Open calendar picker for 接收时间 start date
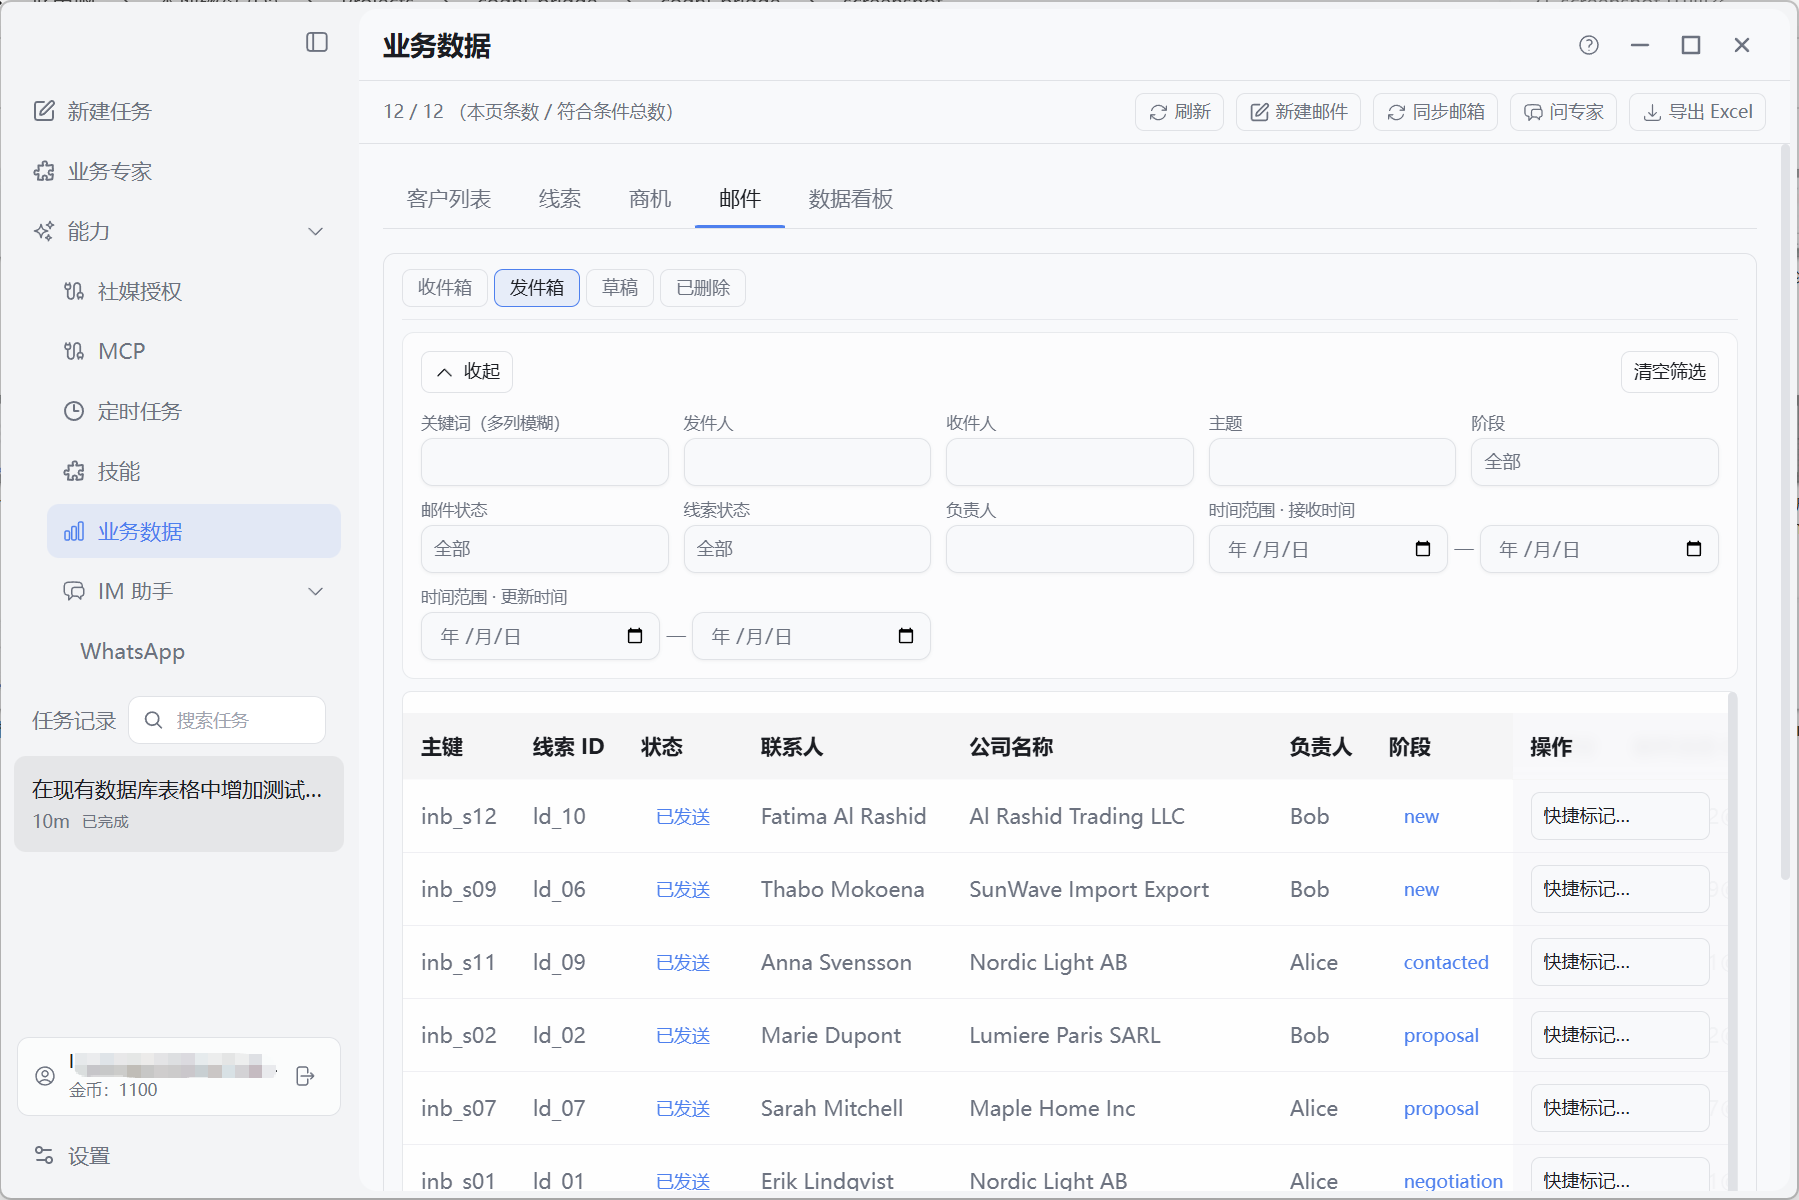This screenshot has width=1799, height=1200. [1423, 549]
